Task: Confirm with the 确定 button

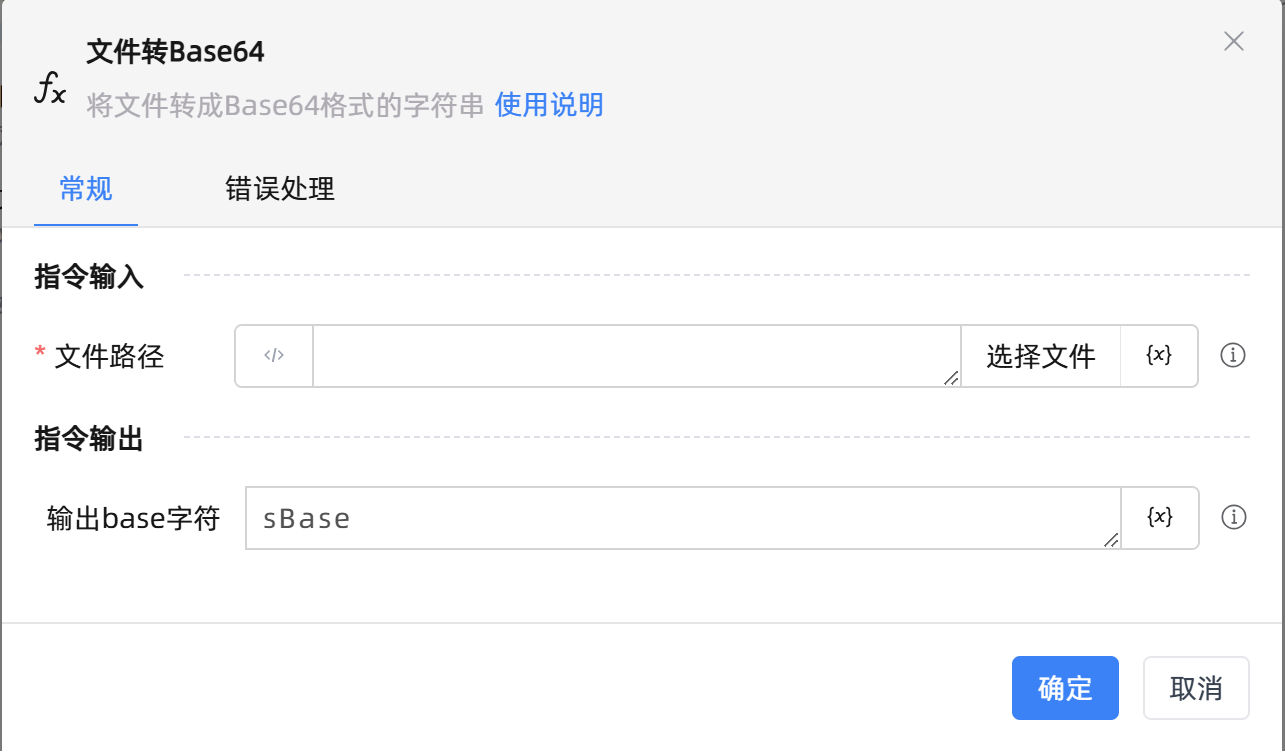Action: pos(1065,688)
